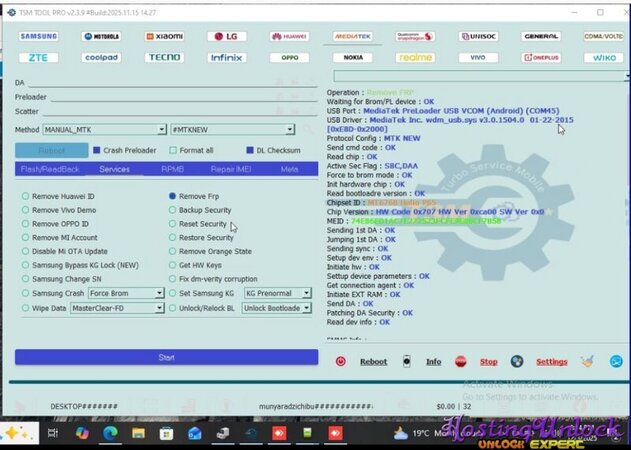Click the red Stop sign icon
Viewport: 631px width, 450px height.
pos(461,362)
